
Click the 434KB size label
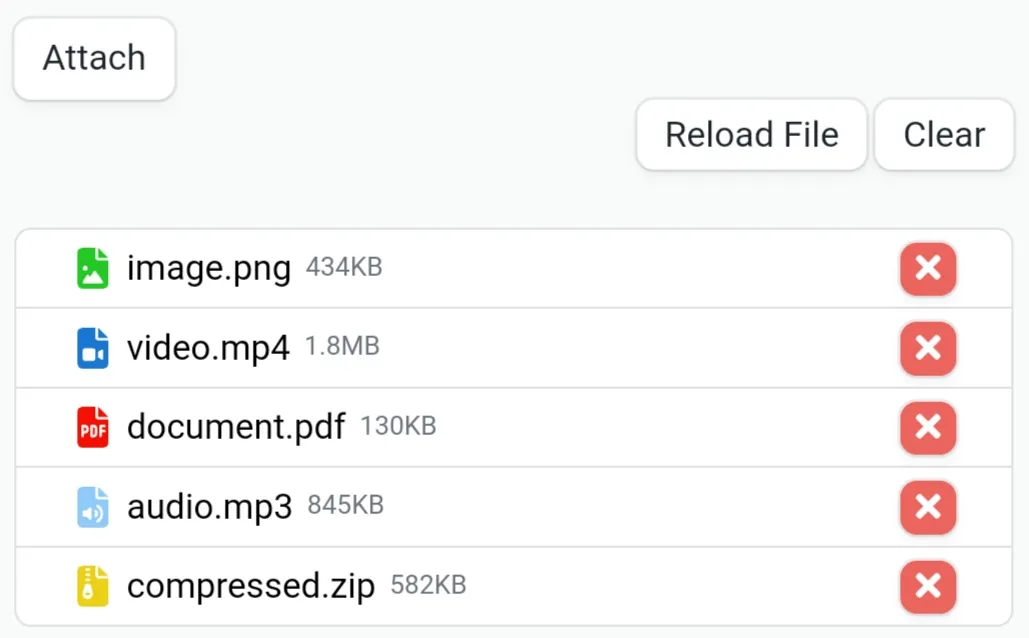(344, 267)
